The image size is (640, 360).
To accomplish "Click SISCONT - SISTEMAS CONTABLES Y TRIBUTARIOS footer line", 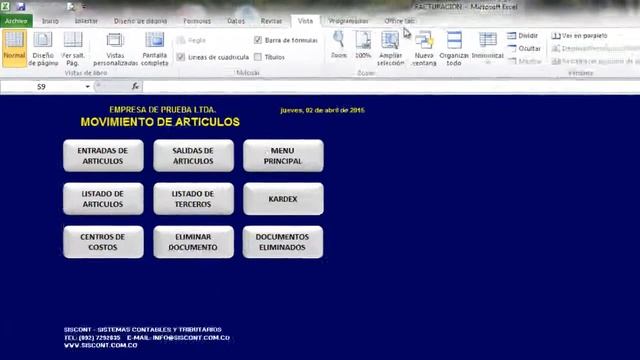I will pos(142,329).
